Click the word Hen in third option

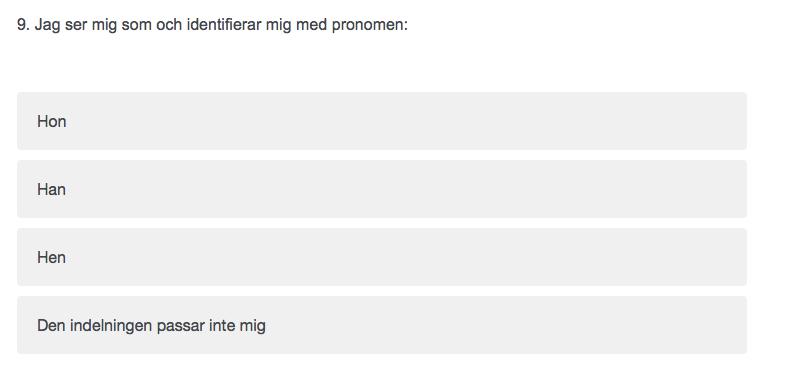(x=51, y=258)
